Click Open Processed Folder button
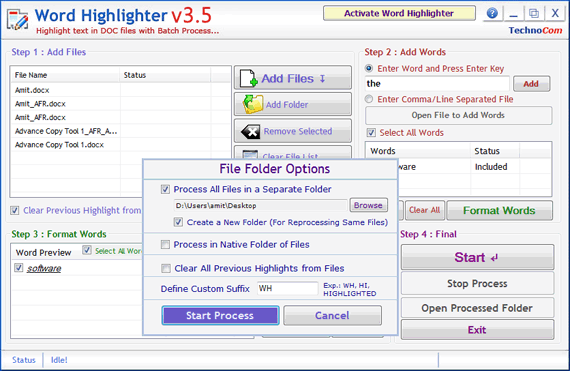The image size is (570, 371). (477, 308)
